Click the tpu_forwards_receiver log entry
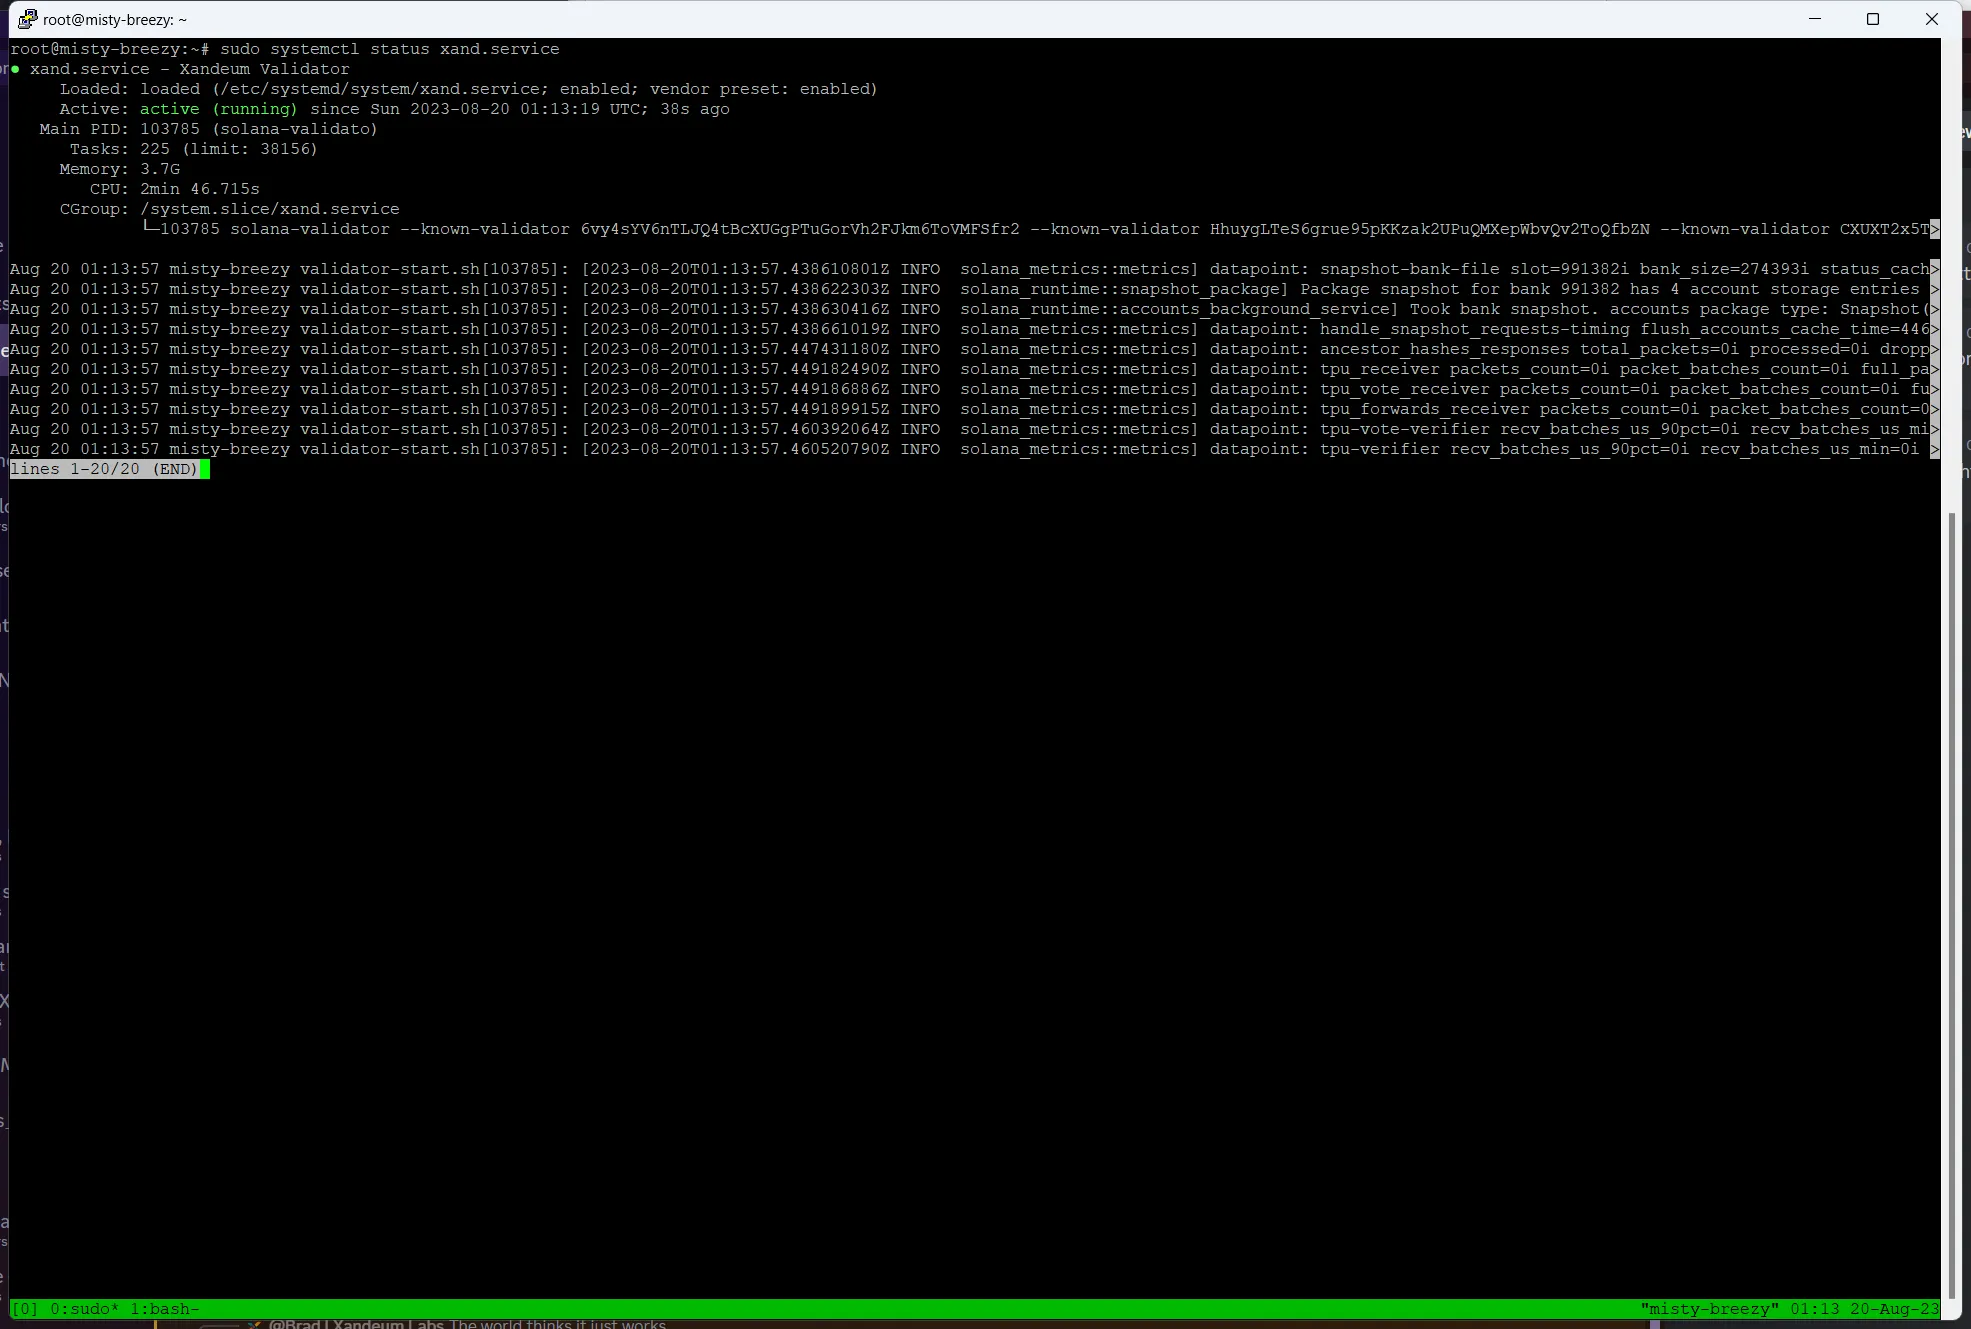 (x=970, y=409)
